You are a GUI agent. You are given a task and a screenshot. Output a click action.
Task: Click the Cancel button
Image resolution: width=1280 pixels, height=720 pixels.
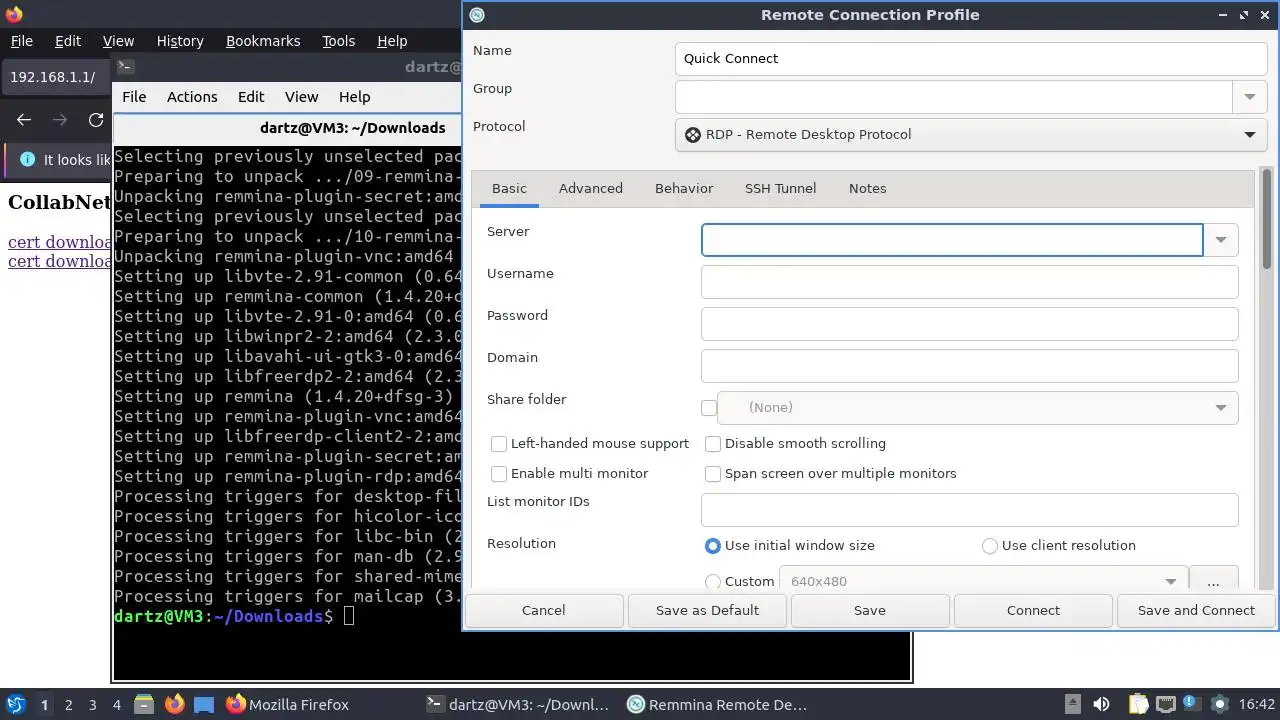pyautogui.click(x=544, y=610)
